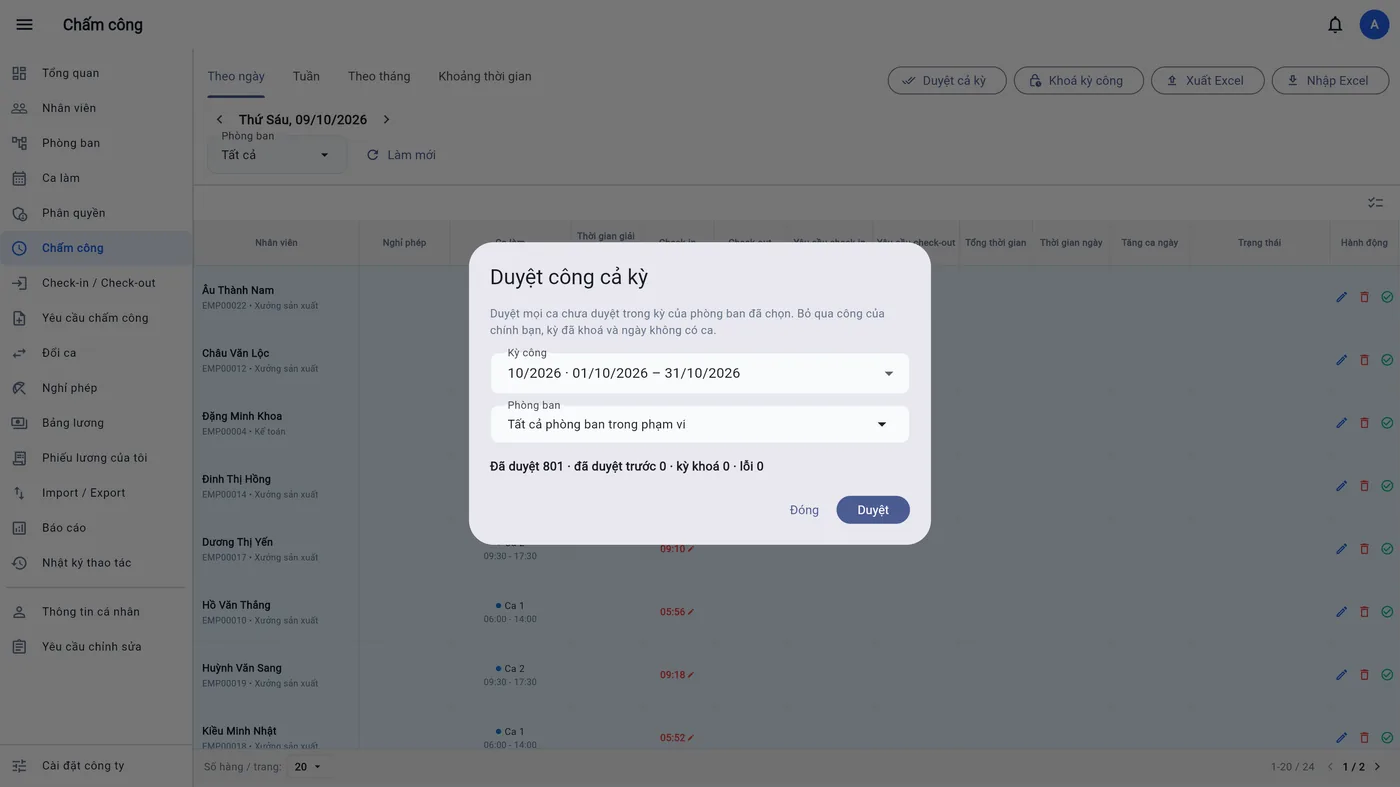The width and height of the screenshot is (1400, 787).
Task: Confirm with the Duyệt button
Action: coord(873,510)
